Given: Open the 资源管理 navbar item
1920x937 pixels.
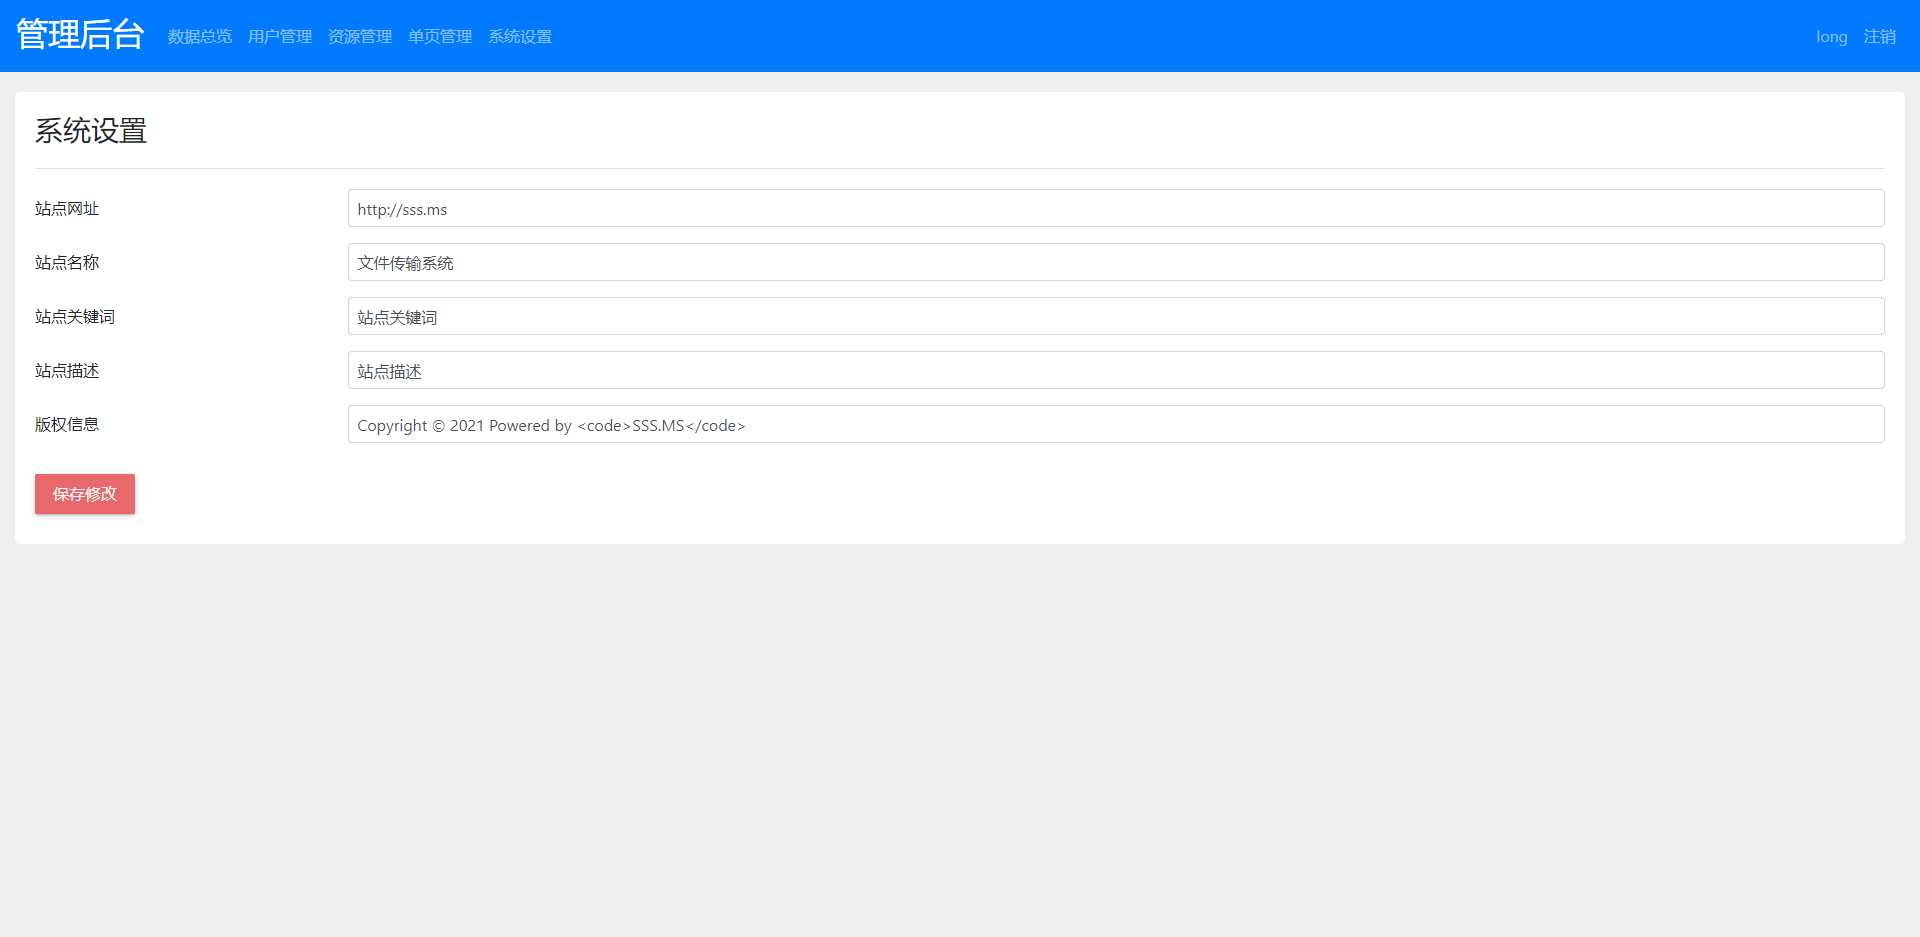Looking at the screenshot, I should (360, 37).
